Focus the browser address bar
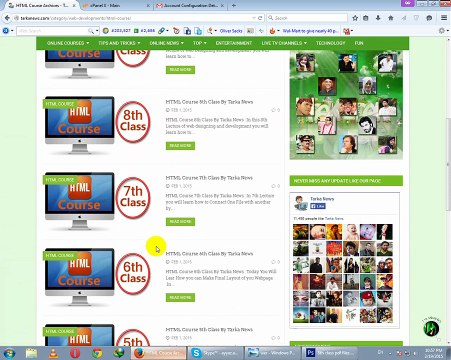This screenshot has height=360, width=451. point(133,18)
